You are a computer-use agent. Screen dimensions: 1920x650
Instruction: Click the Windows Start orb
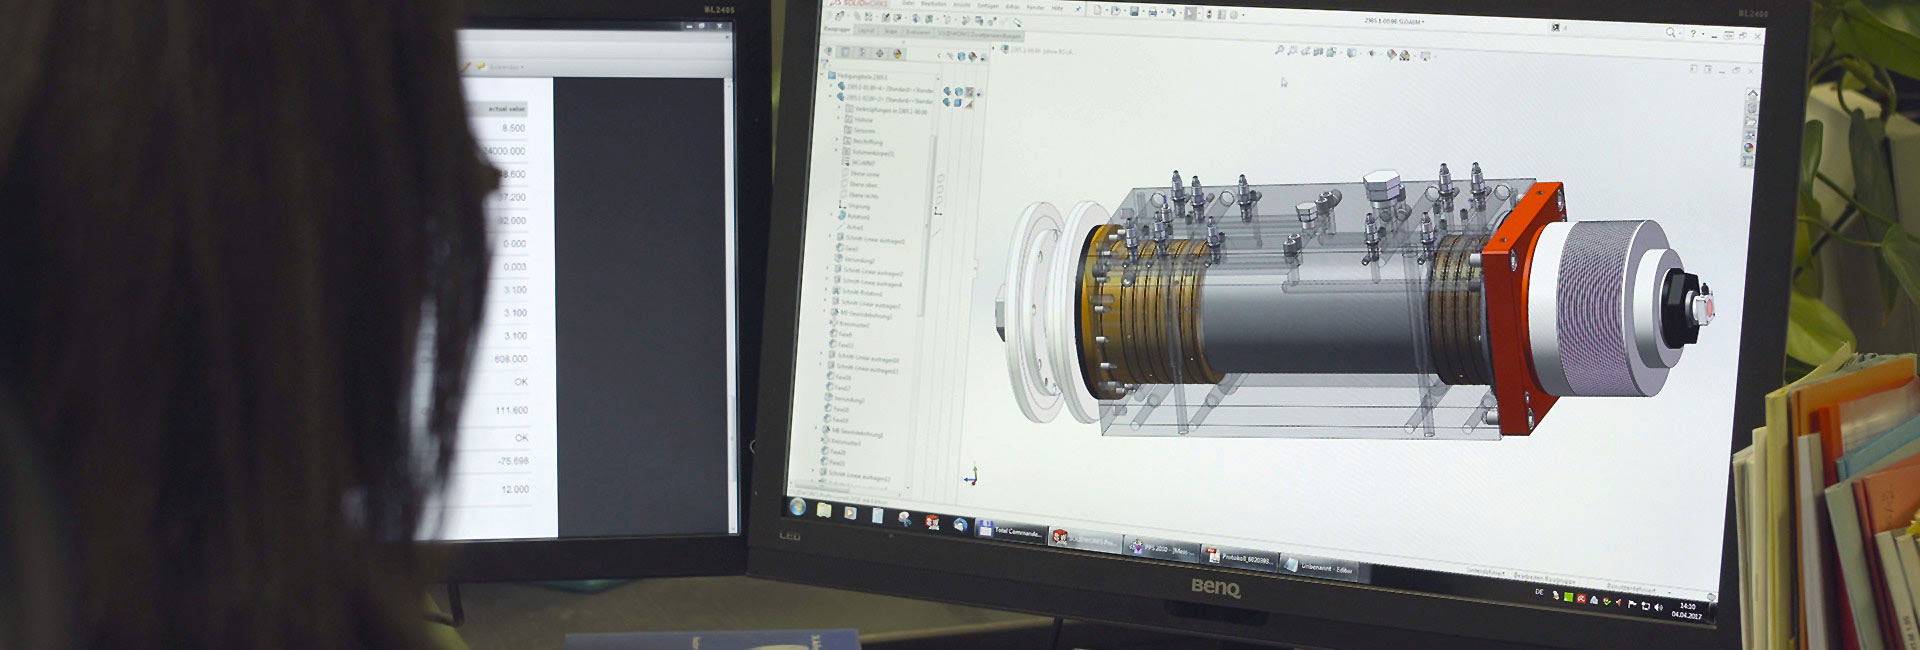tap(797, 506)
